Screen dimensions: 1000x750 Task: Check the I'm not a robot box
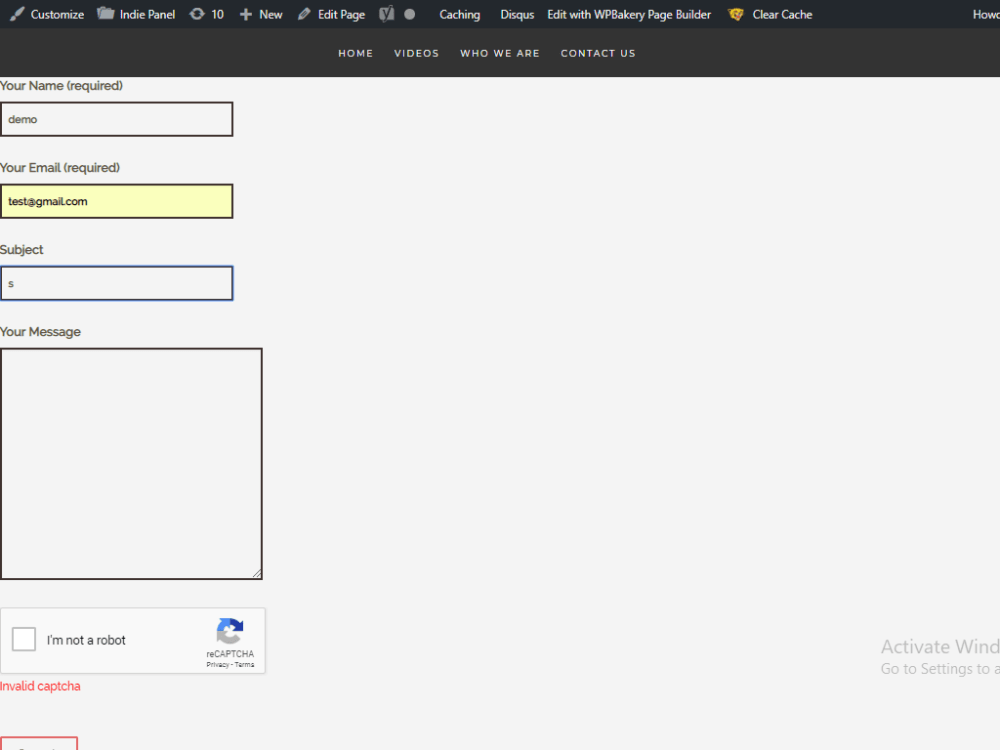tap(24, 639)
